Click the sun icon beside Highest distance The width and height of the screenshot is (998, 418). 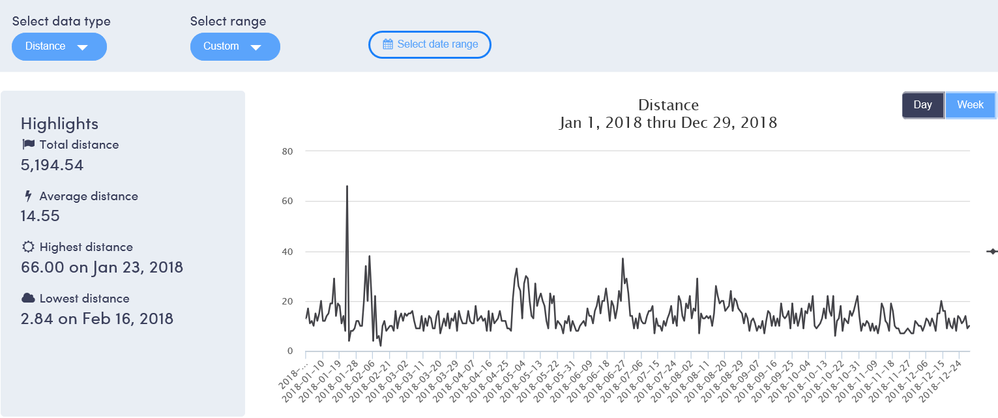pos(28,247)
